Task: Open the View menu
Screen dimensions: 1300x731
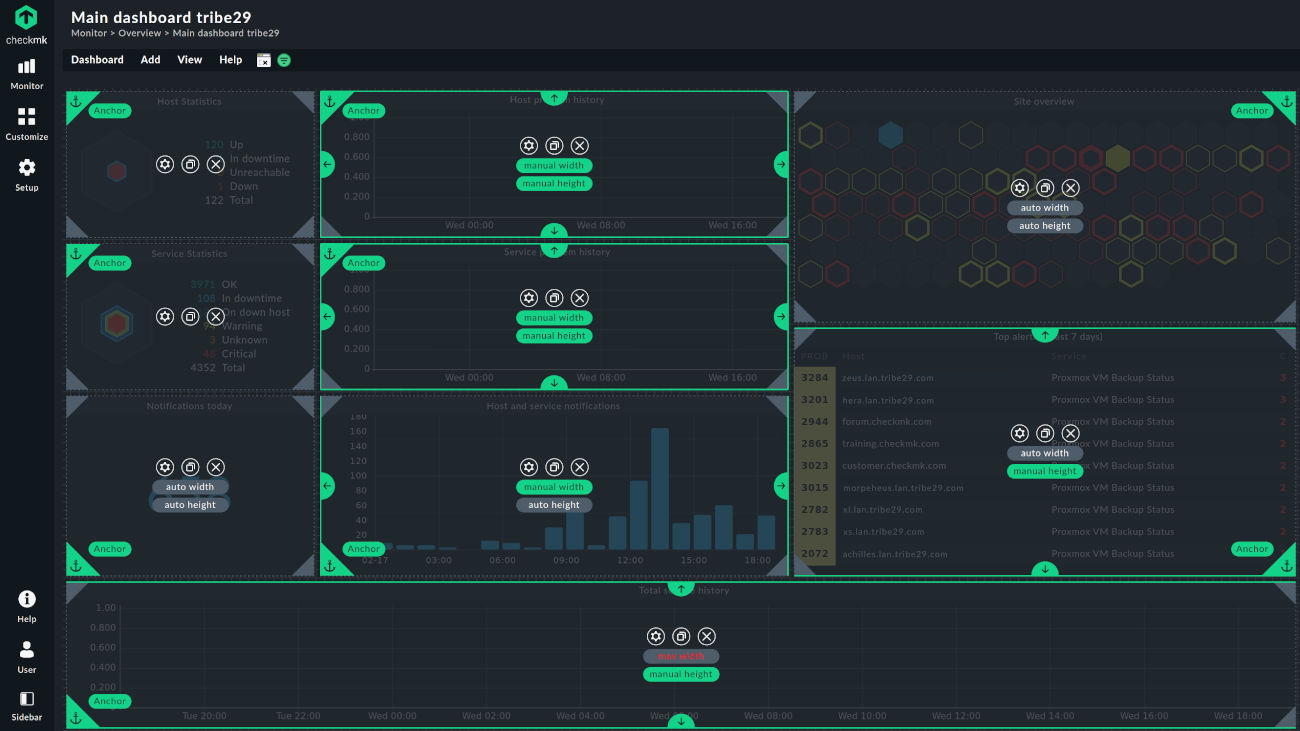Action: tap(190, 60)
